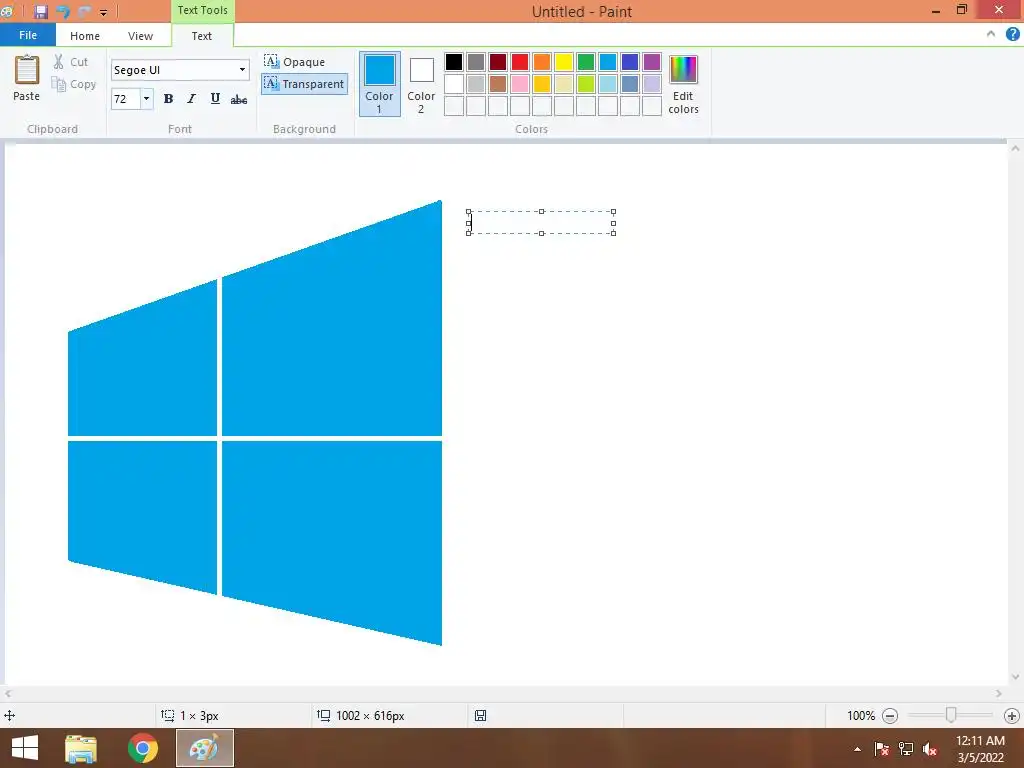Click the Action Center flag icon

point(882,749)
